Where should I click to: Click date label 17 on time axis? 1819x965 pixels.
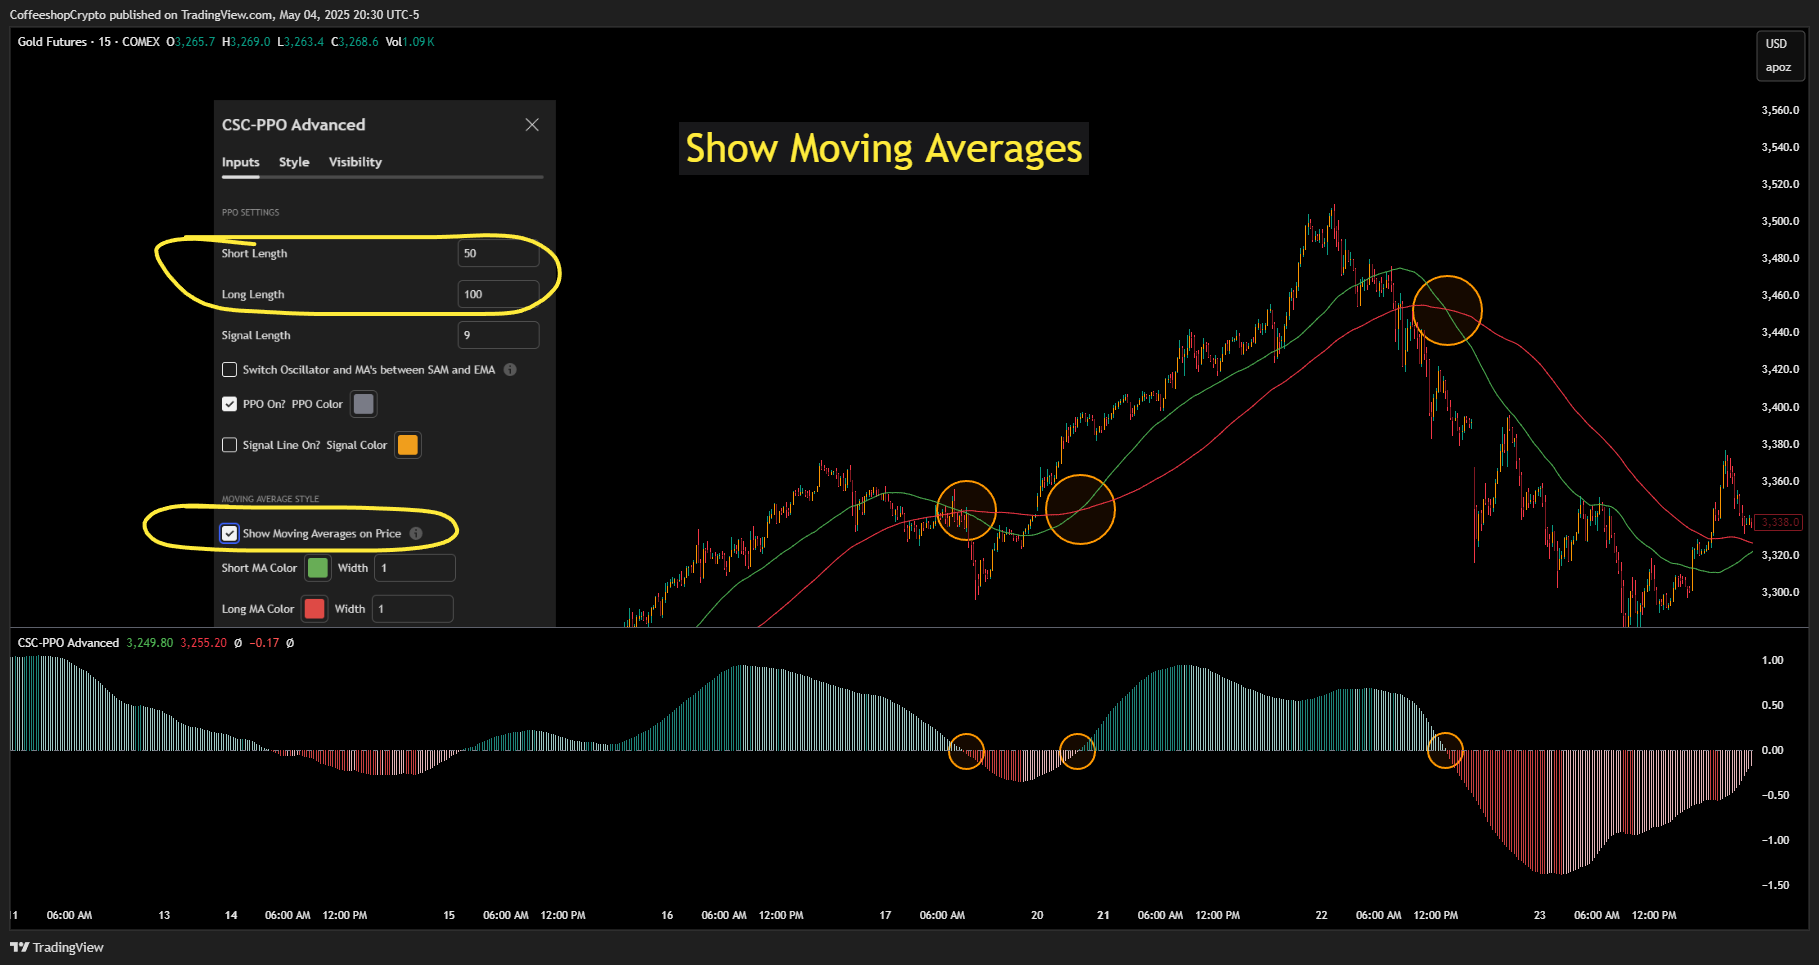click(885, 915)
